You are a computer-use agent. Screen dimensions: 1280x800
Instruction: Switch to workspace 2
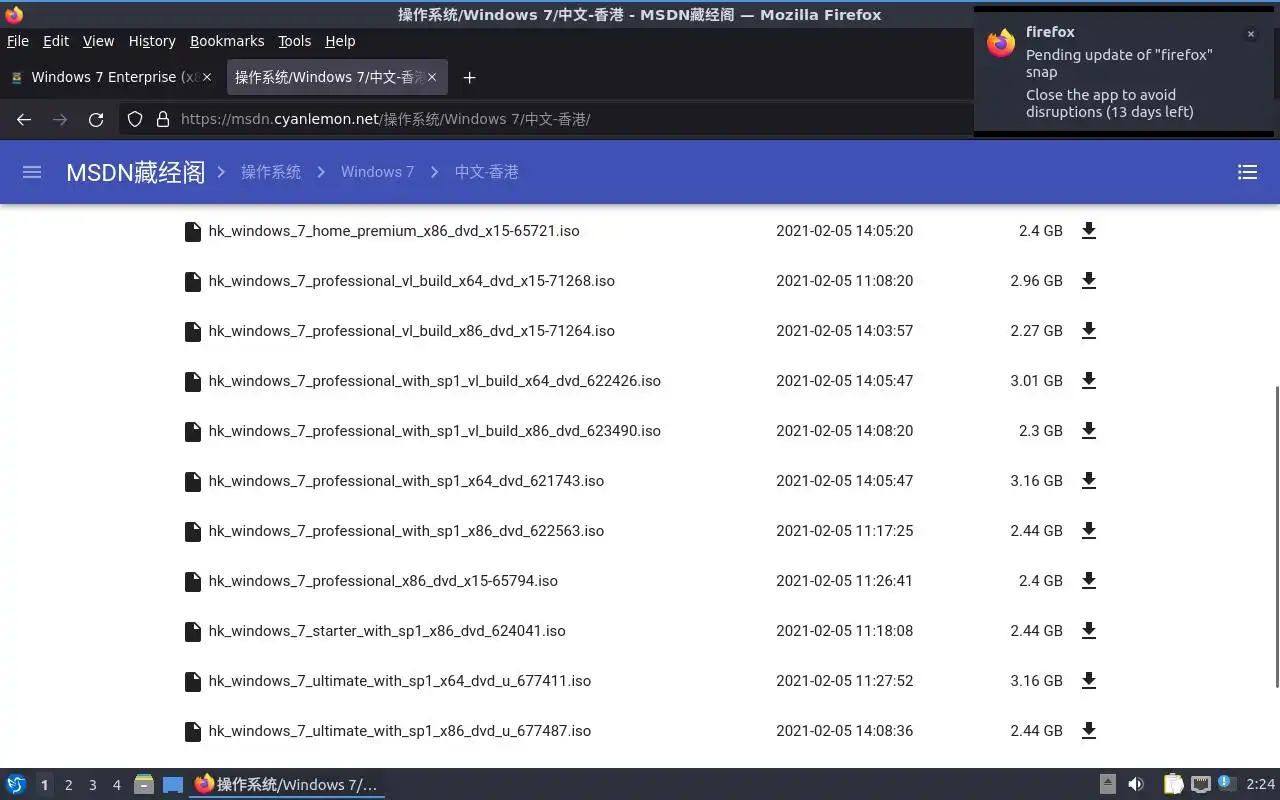68,785
